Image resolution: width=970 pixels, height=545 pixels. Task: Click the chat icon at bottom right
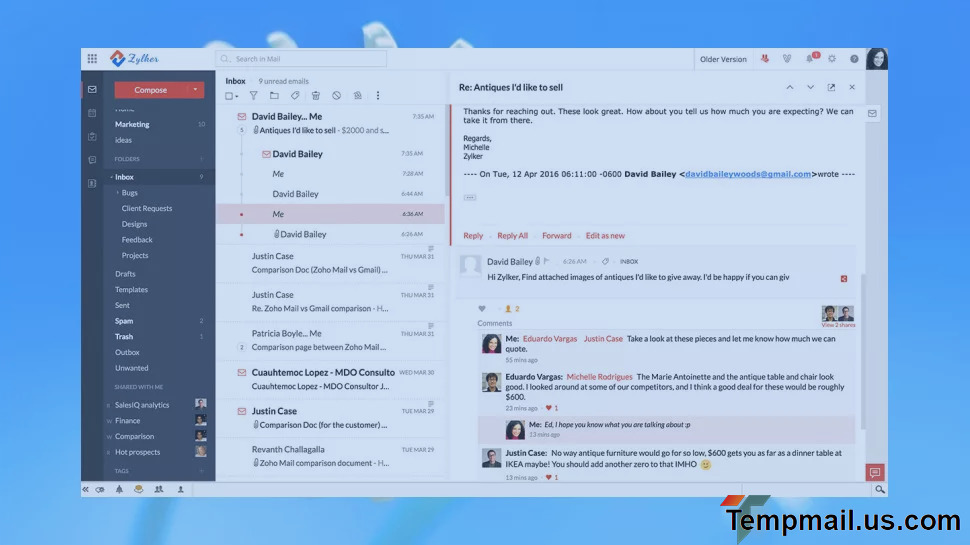click(x=875, y=472)
